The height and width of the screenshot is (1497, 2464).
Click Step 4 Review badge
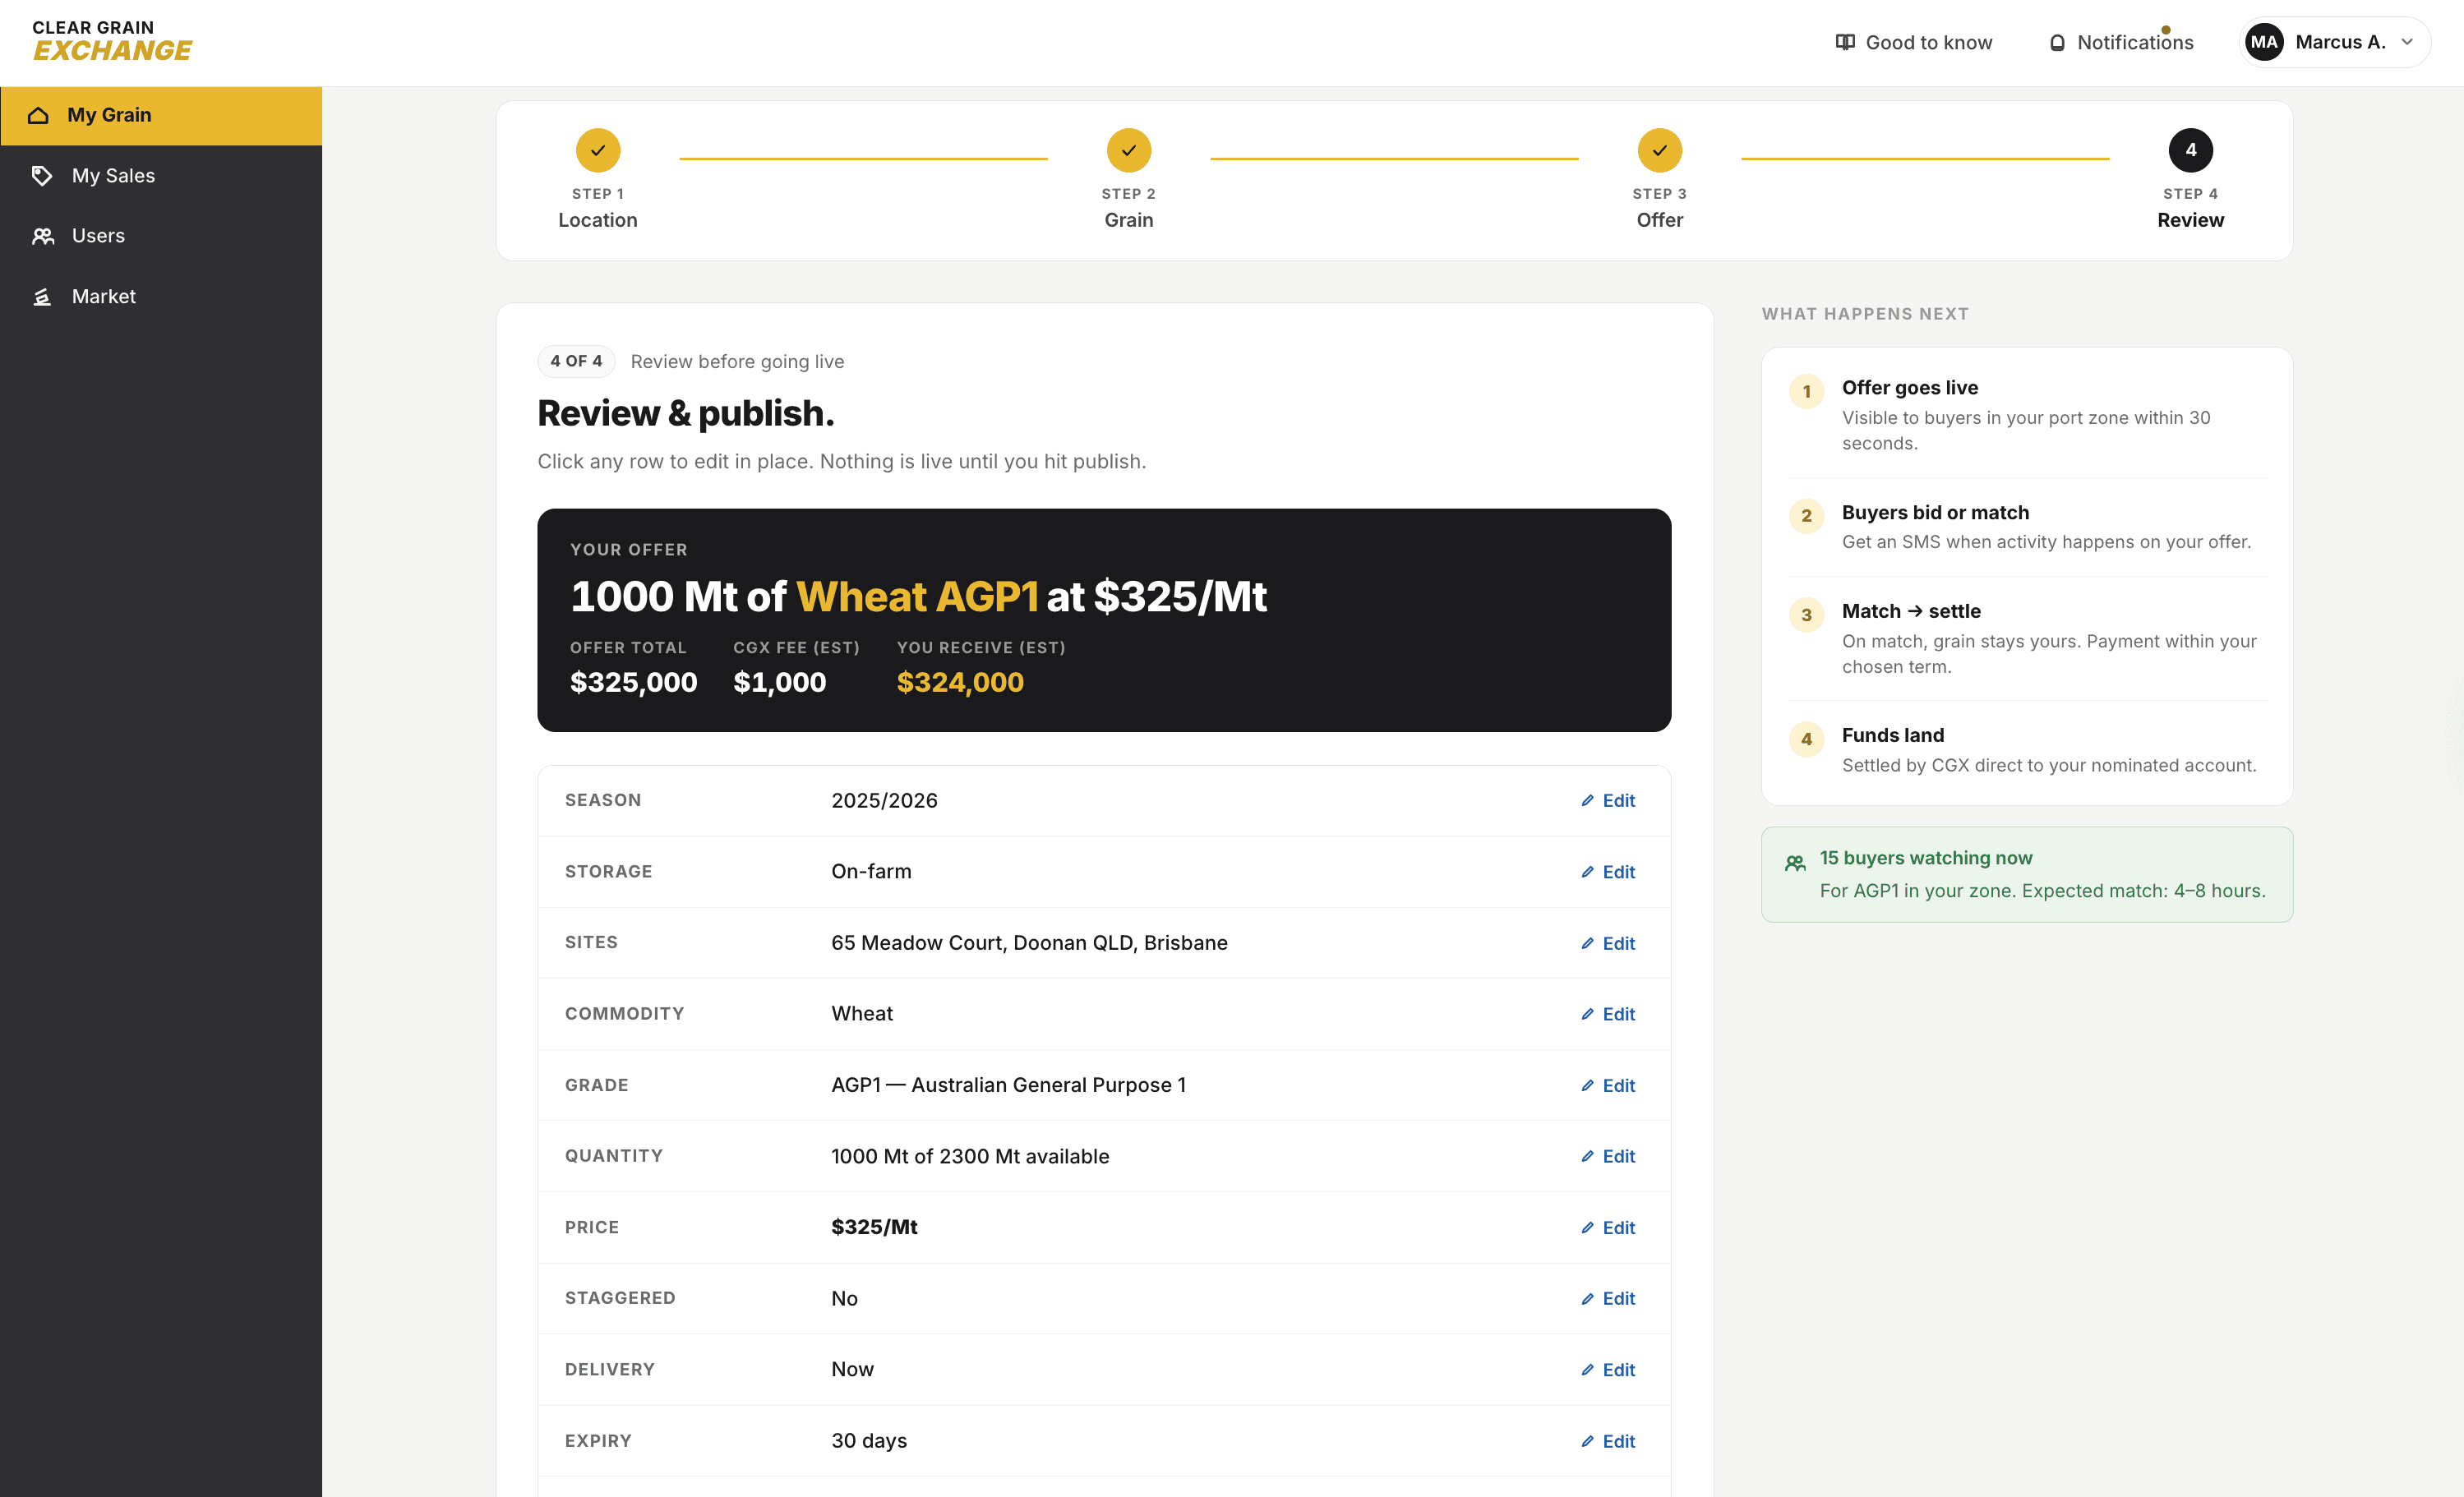click(2190, 151)
